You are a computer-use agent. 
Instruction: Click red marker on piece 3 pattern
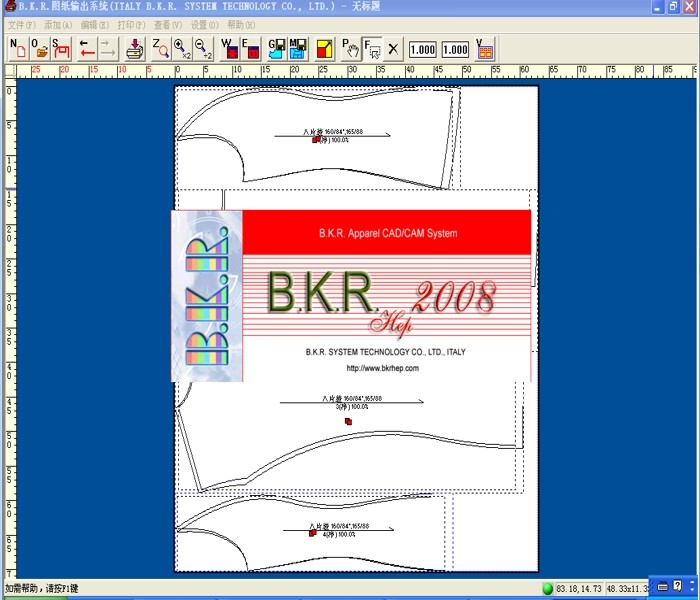(349, 421)
